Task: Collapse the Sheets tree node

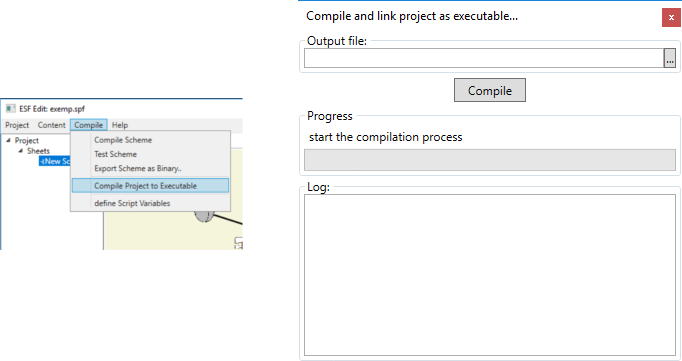Action: pyautogui.click(x=20, y=150)
